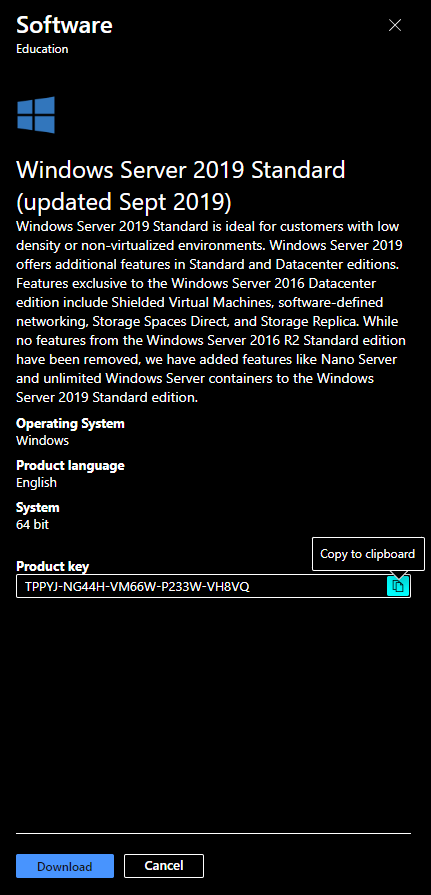Screen dimensions: 431x895
Task: Click the (updated Sept 2019) title line
Action: 123,201
